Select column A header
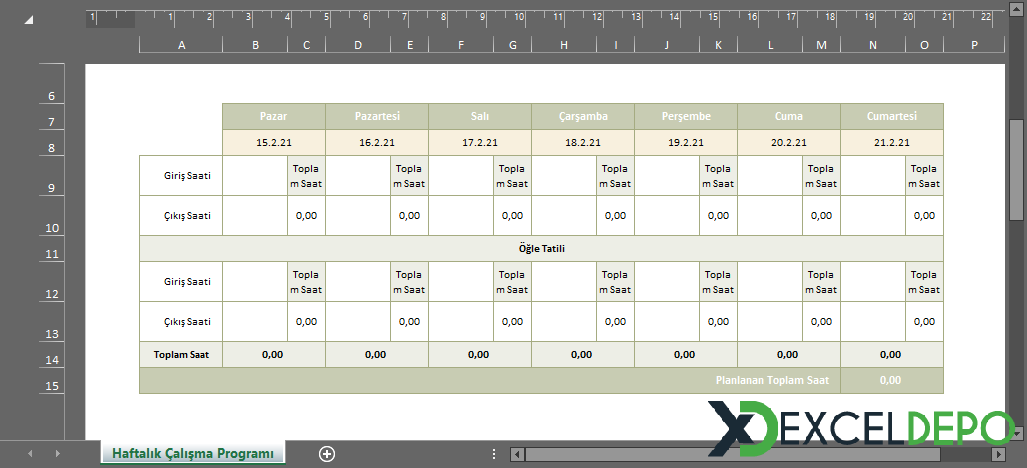1027x468 pixels. click(x=181, y=45)
